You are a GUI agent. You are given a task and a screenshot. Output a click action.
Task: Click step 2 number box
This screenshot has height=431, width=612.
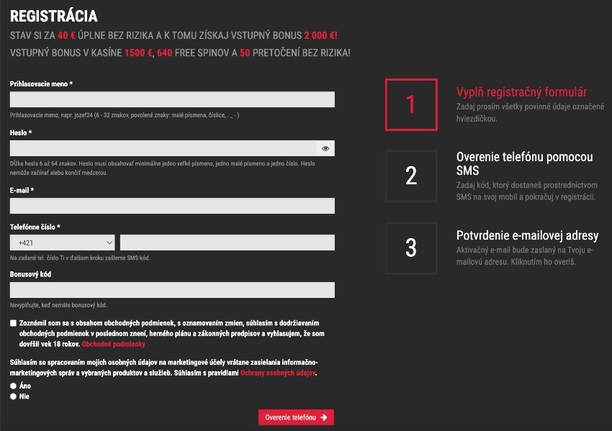411,176
